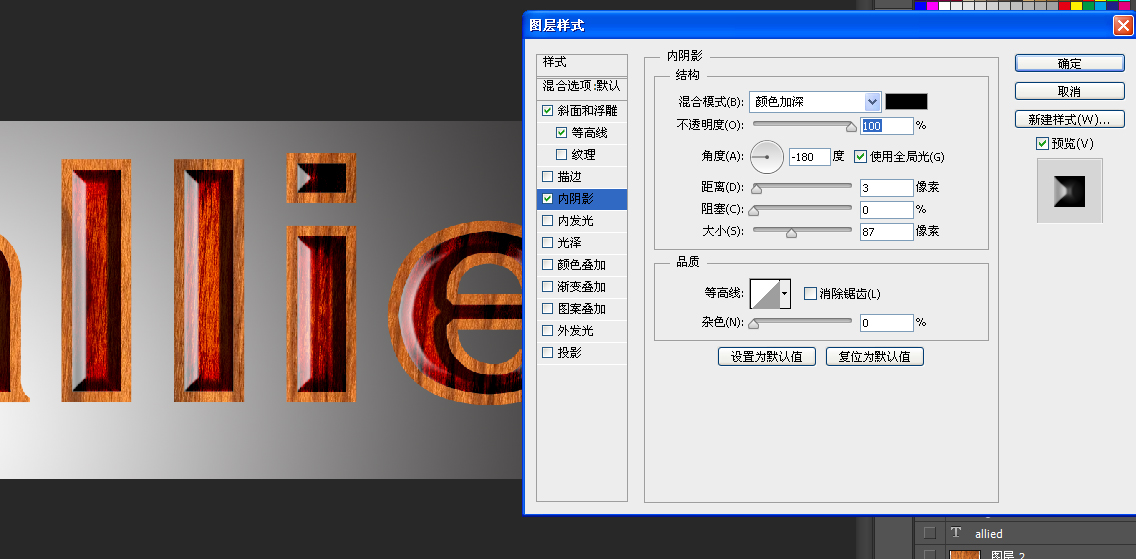Uncheck 斜面和浮雕 checkbox
Image resolution: width=1136 pixels, height=559 pixels.
click(548, 111)
